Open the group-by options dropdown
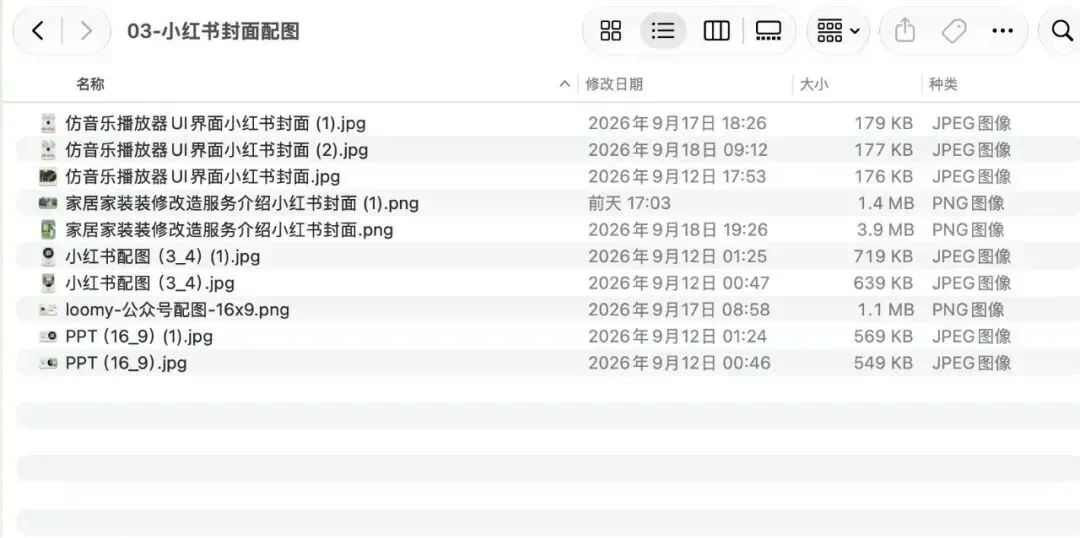Viewport: 1080px width, 538px height. click(838, 30)
